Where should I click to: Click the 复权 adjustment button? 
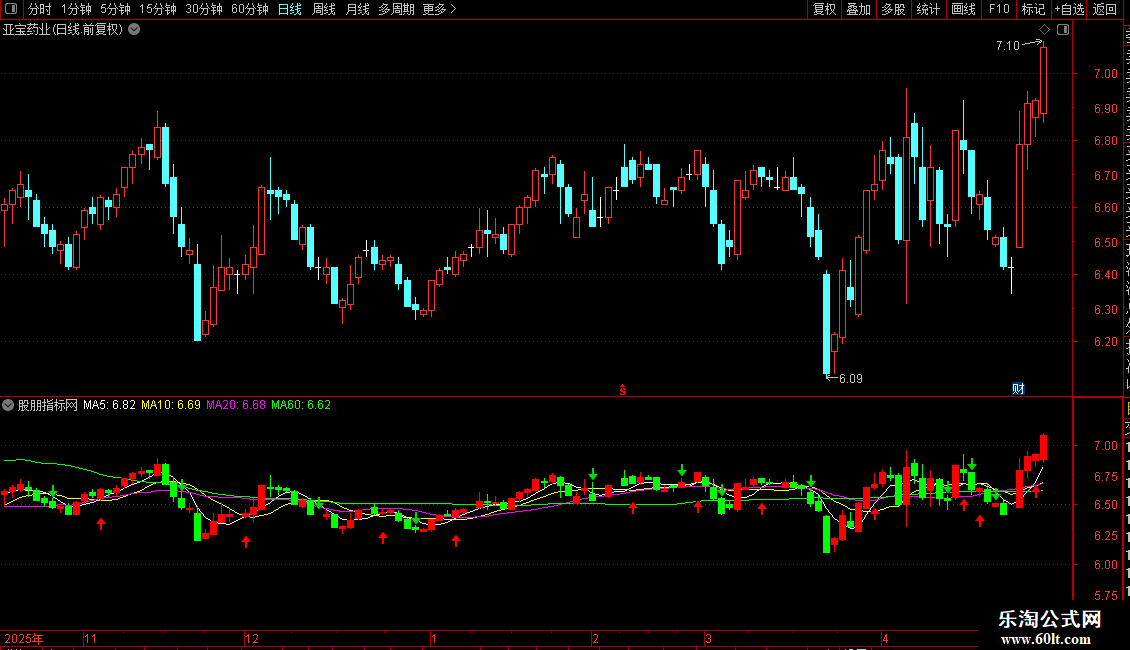[824, 9]
